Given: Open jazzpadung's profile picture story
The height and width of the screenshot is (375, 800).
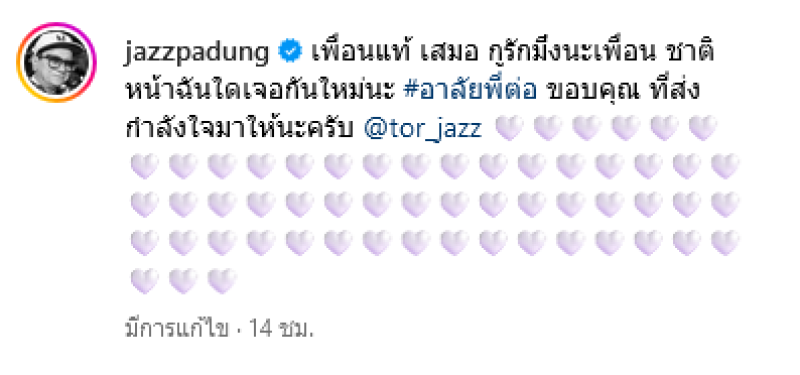Looking at the screenshot, I should point(56,62).
